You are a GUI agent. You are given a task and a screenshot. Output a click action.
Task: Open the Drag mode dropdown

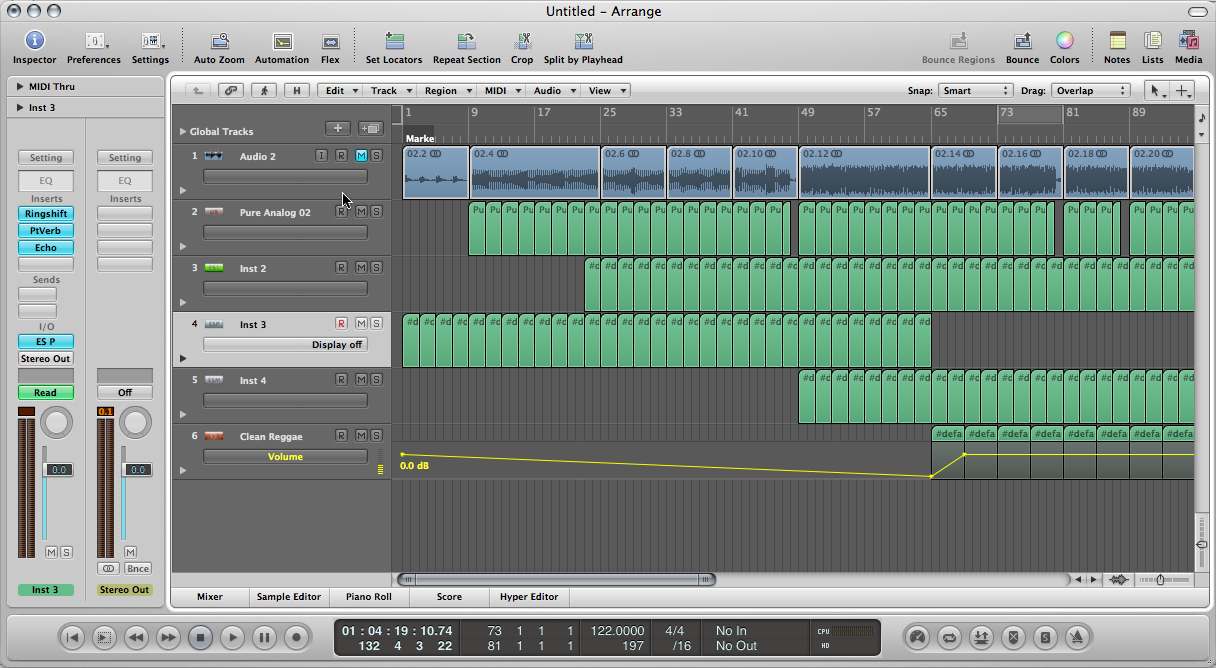click(1090, 90)
